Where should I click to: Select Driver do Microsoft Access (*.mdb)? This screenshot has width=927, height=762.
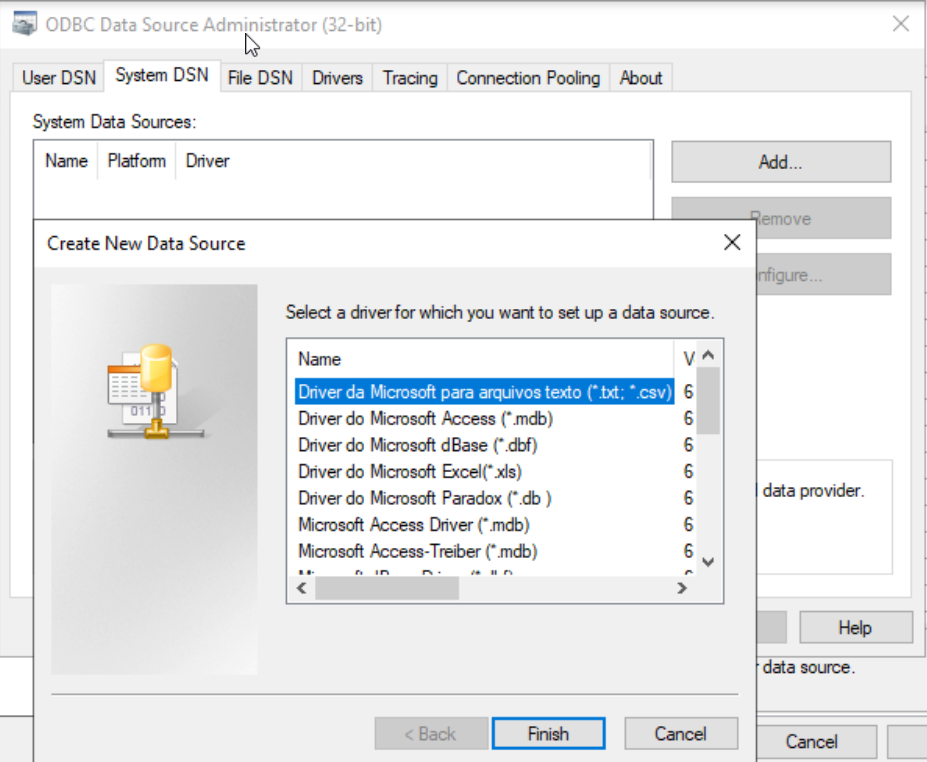tap(425, 419)
